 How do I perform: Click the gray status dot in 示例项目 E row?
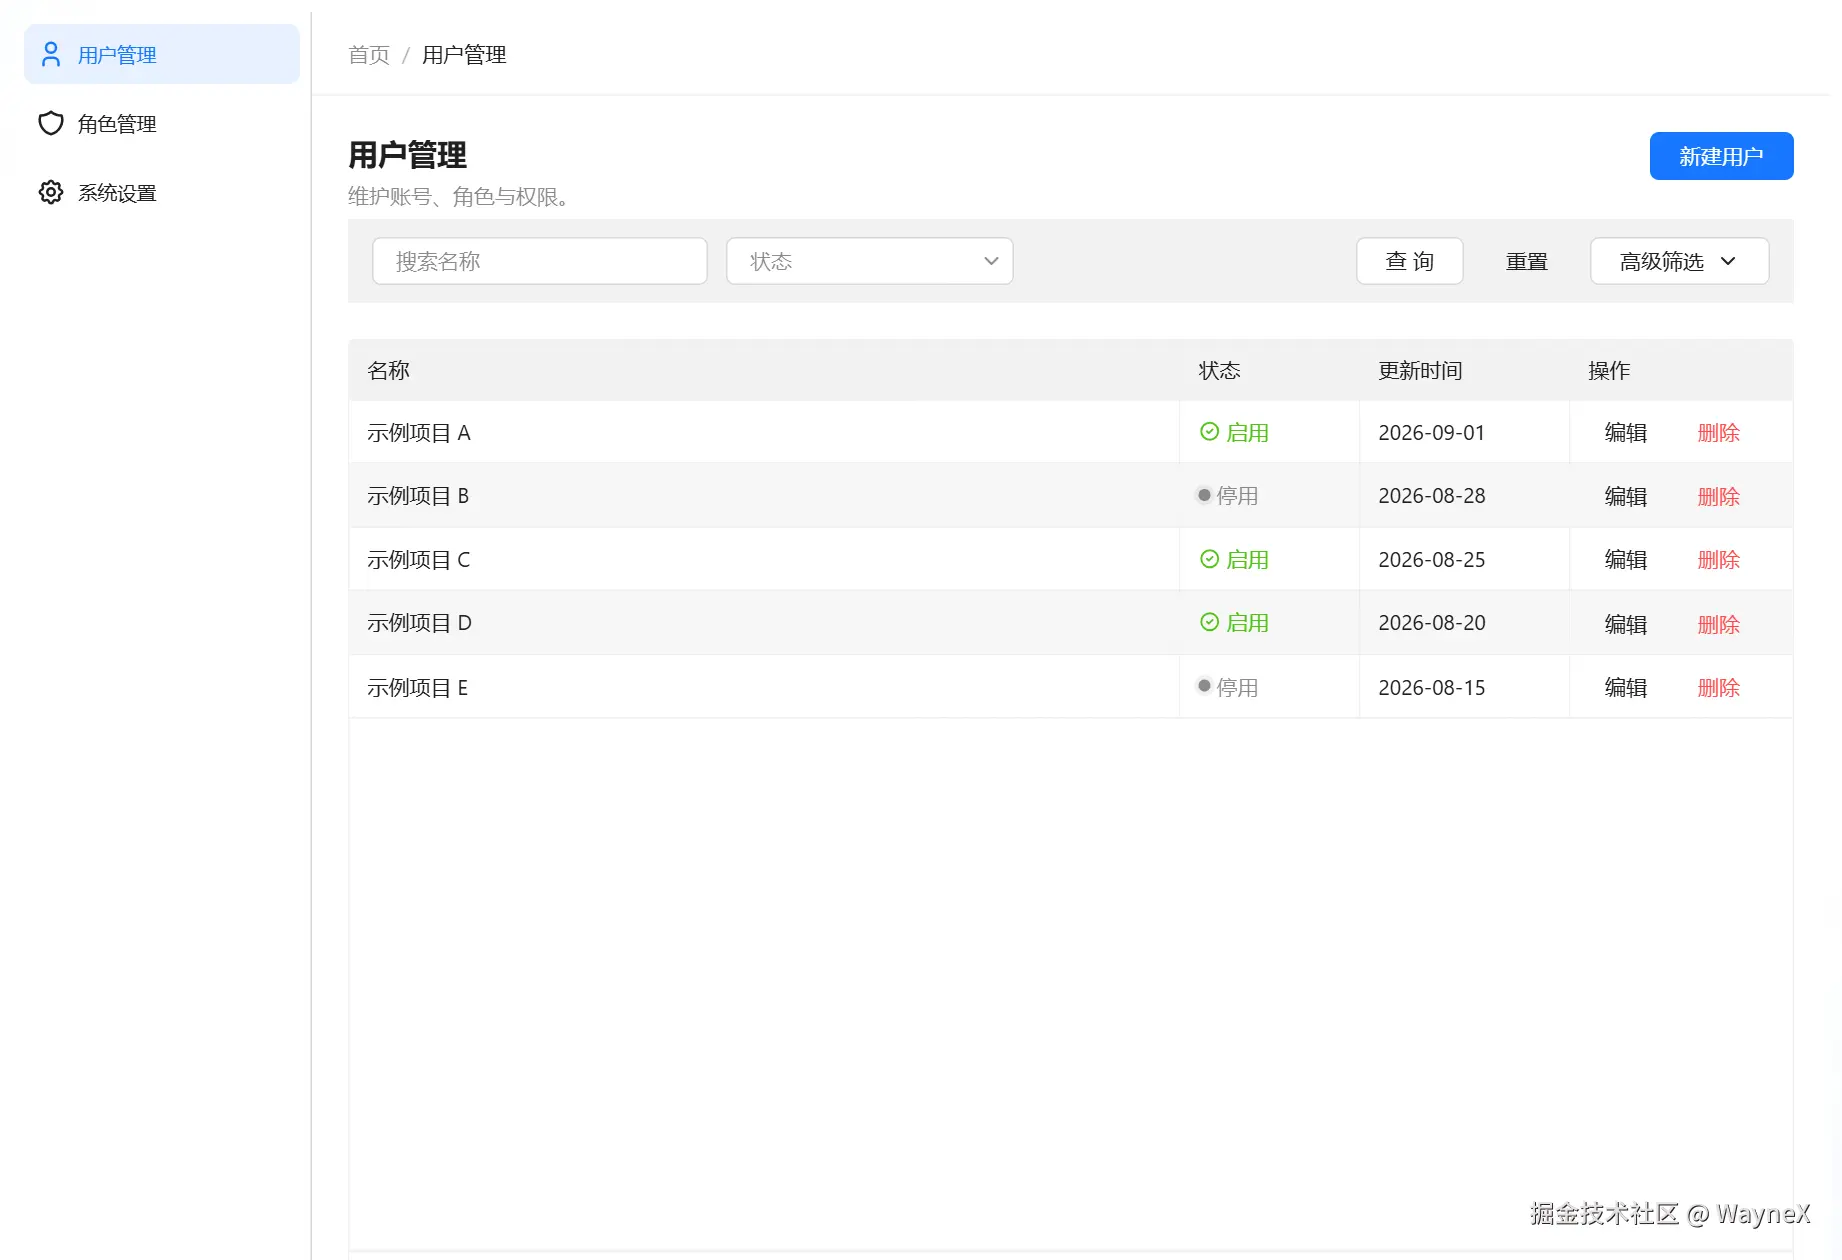[x=1204, y=686]
